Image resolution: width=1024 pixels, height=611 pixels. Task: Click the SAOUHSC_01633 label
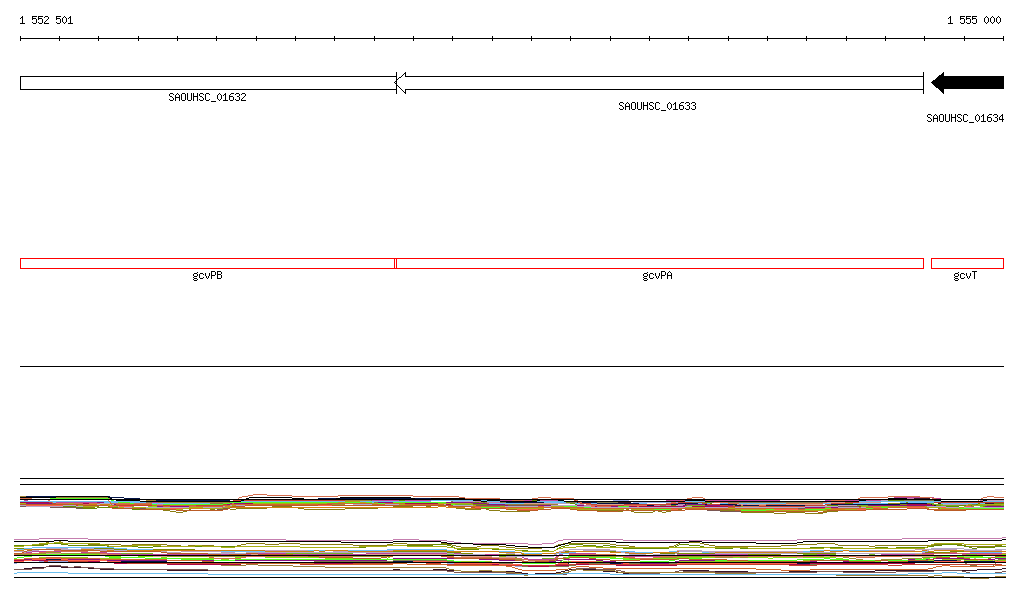[658, 106]
